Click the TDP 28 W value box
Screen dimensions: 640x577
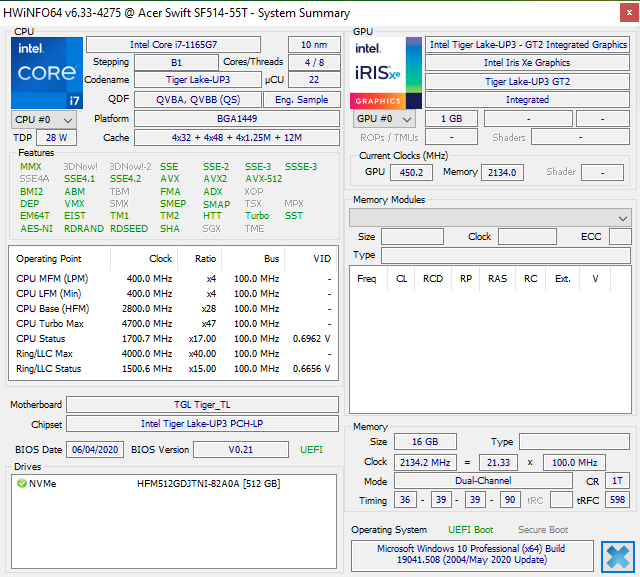coord(56,138)
